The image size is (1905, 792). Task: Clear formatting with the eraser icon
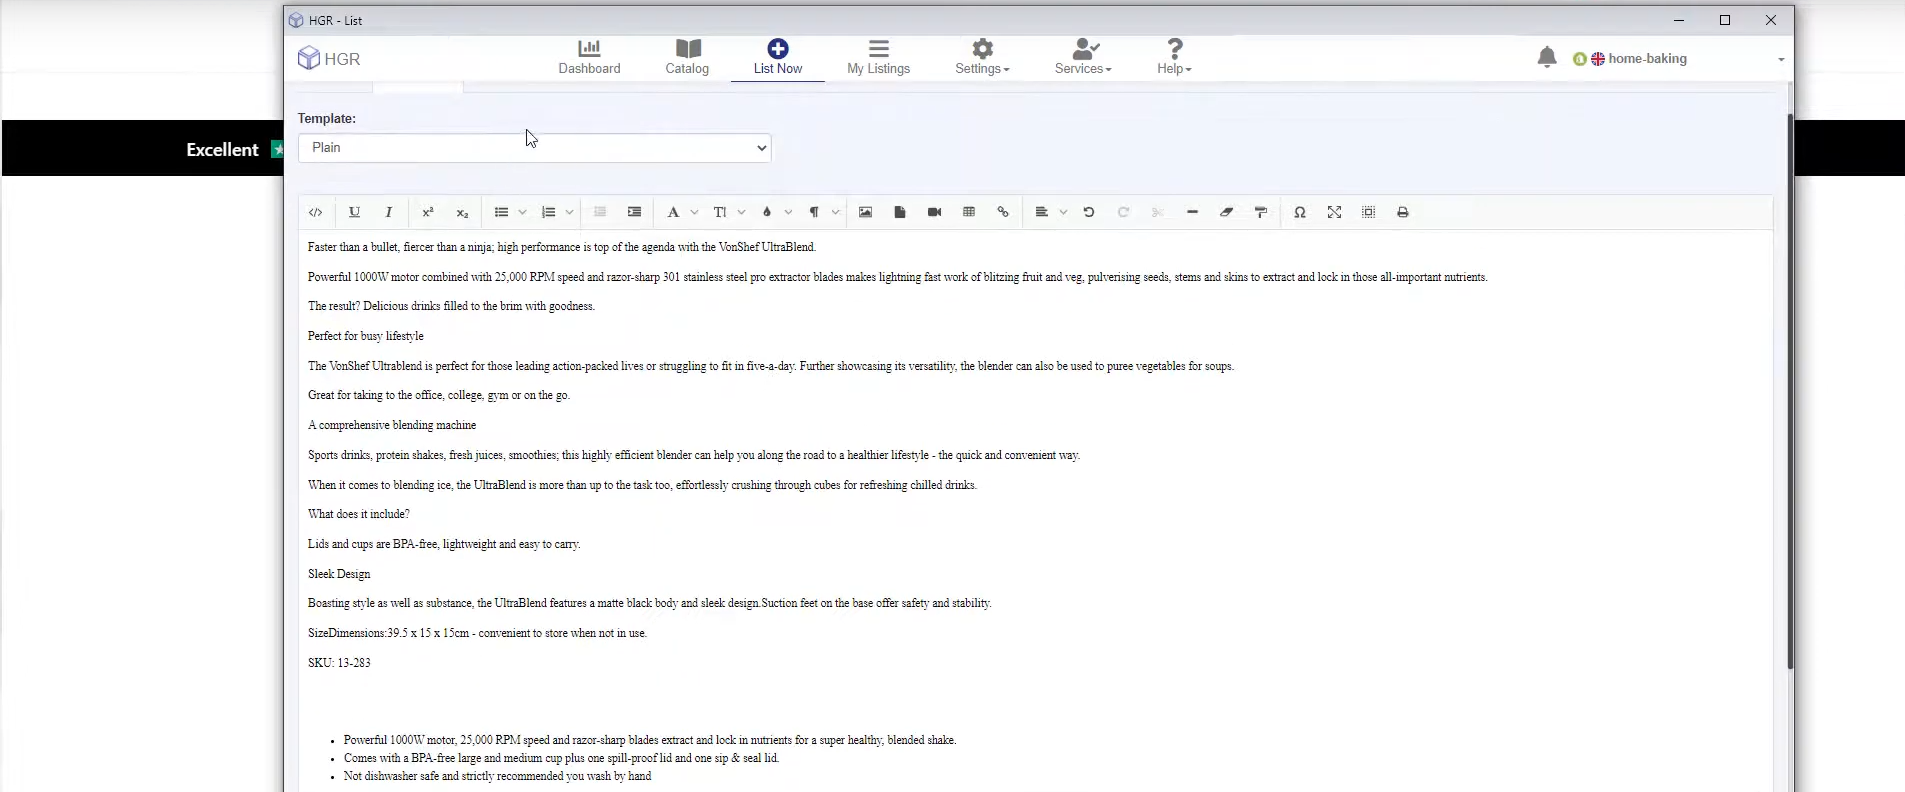[x=1226, y=212]
